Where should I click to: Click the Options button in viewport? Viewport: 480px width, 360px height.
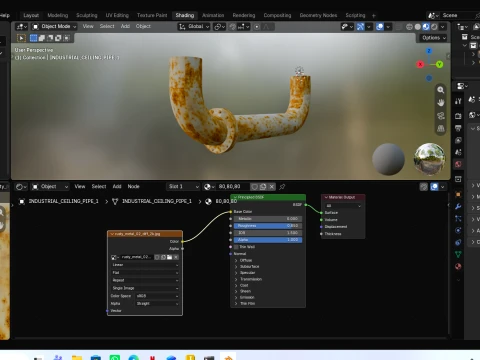pyautogui.click(x=434, y=38)
